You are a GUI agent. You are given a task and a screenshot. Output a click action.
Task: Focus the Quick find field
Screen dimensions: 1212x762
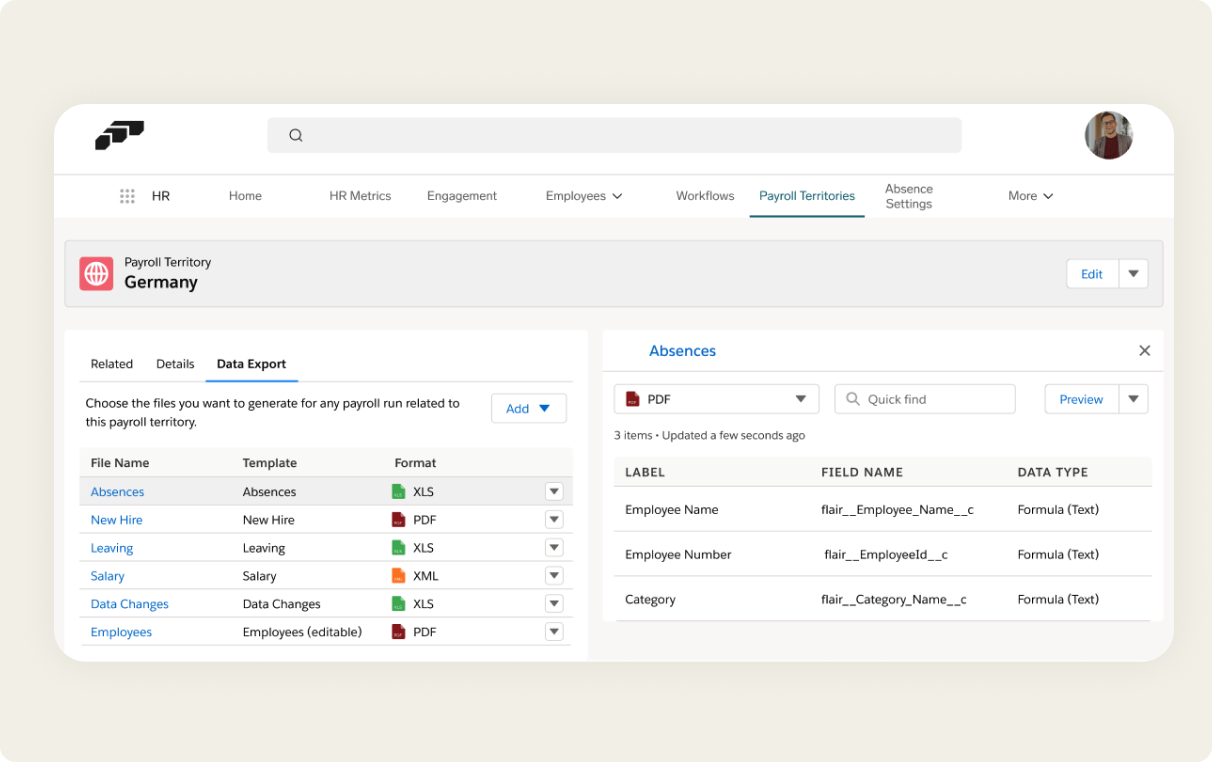925,399
